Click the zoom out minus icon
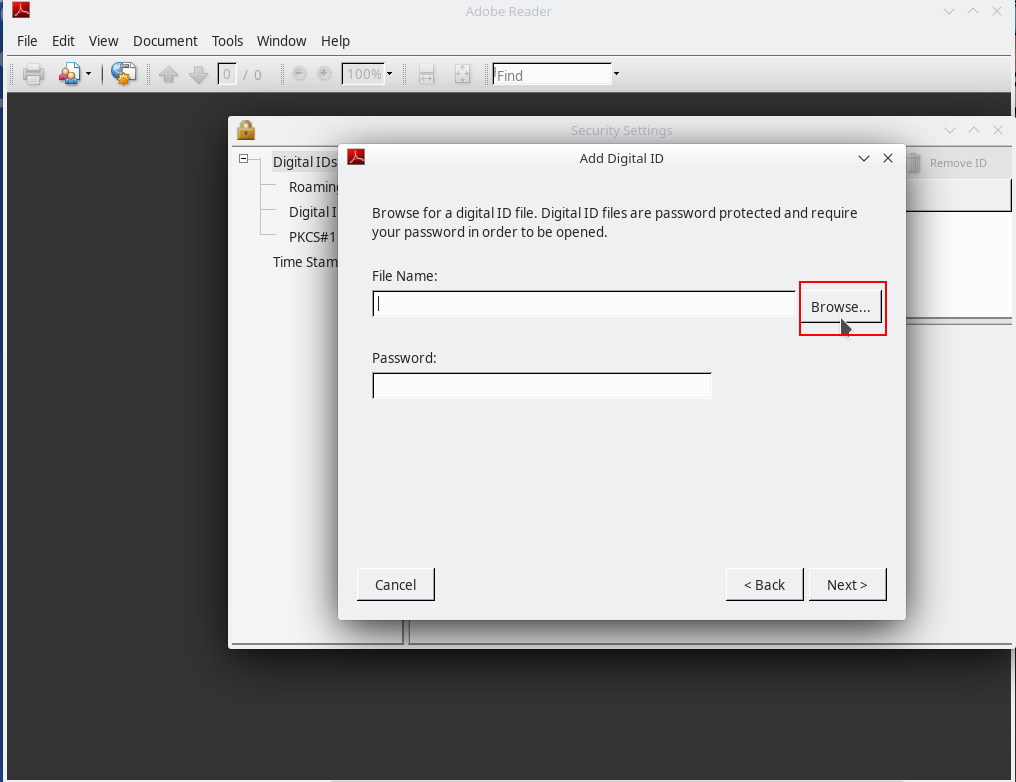Image resolution: width=1016 pixels, height=782 pixels. click(299, 75)
